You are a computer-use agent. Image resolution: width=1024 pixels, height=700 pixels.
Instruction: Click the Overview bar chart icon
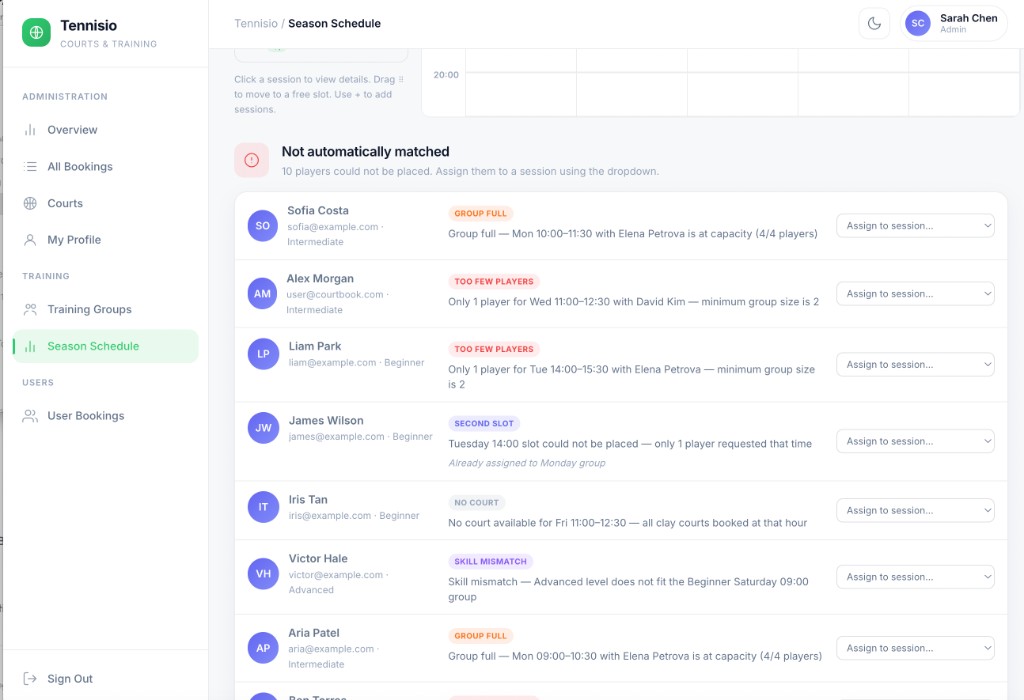(x=30, y=130)
